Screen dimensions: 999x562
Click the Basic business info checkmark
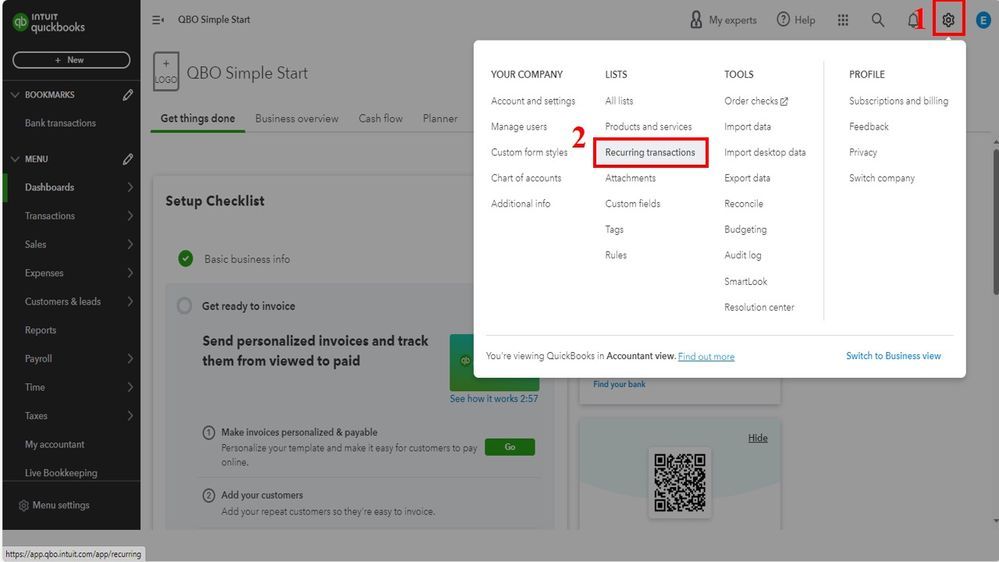point(185,259)
